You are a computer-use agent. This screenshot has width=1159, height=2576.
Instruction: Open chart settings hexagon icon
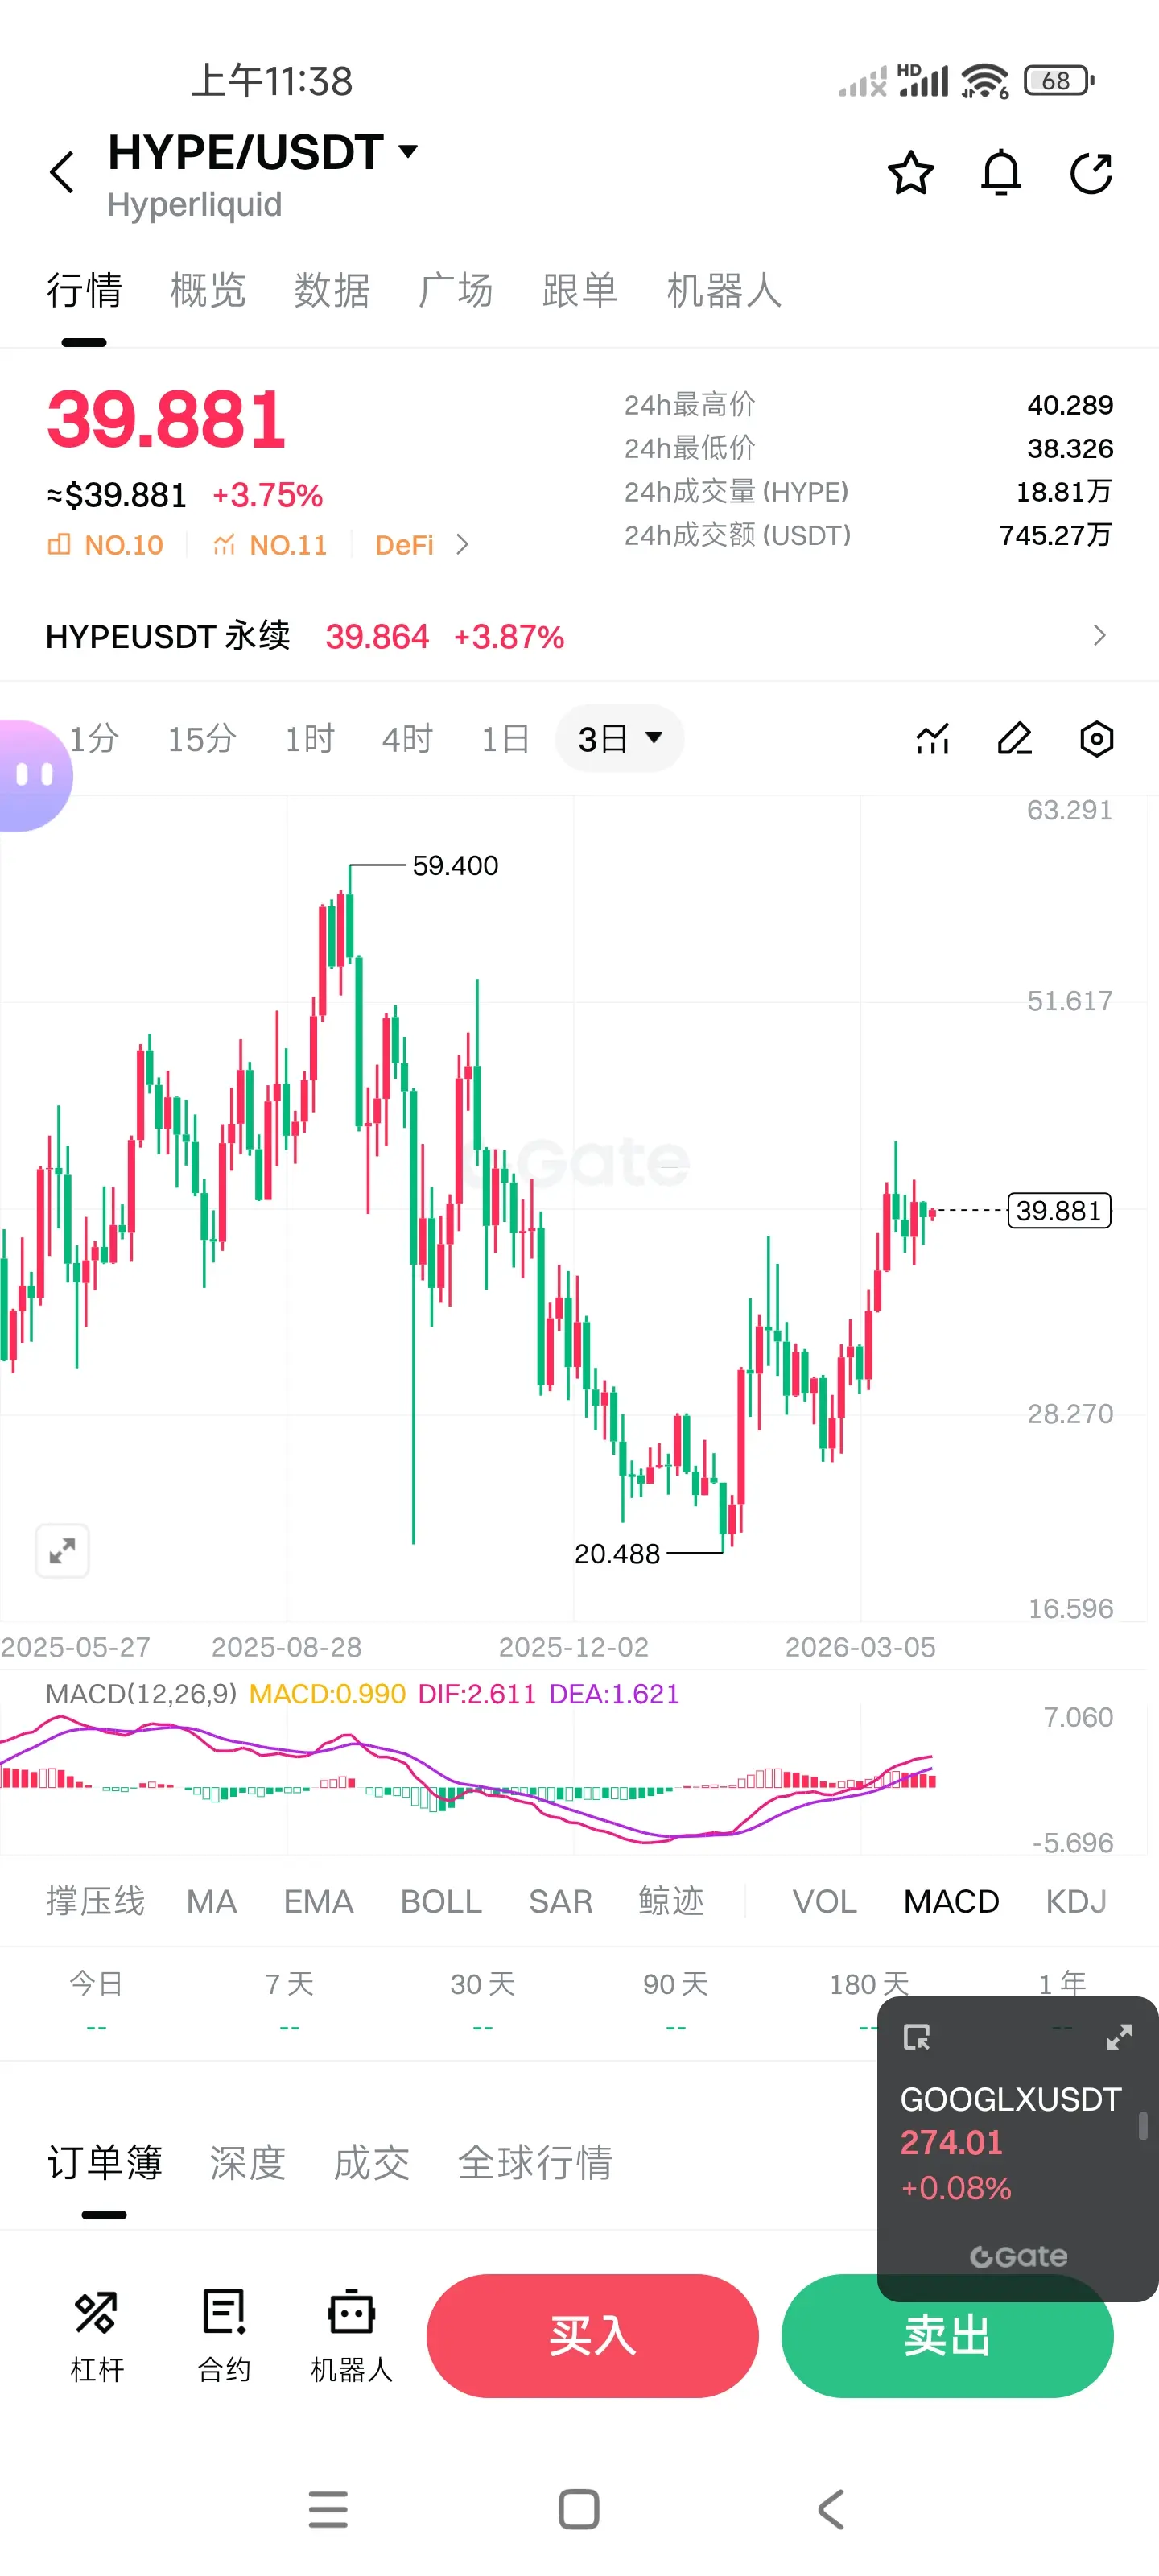pos(1097,739)
